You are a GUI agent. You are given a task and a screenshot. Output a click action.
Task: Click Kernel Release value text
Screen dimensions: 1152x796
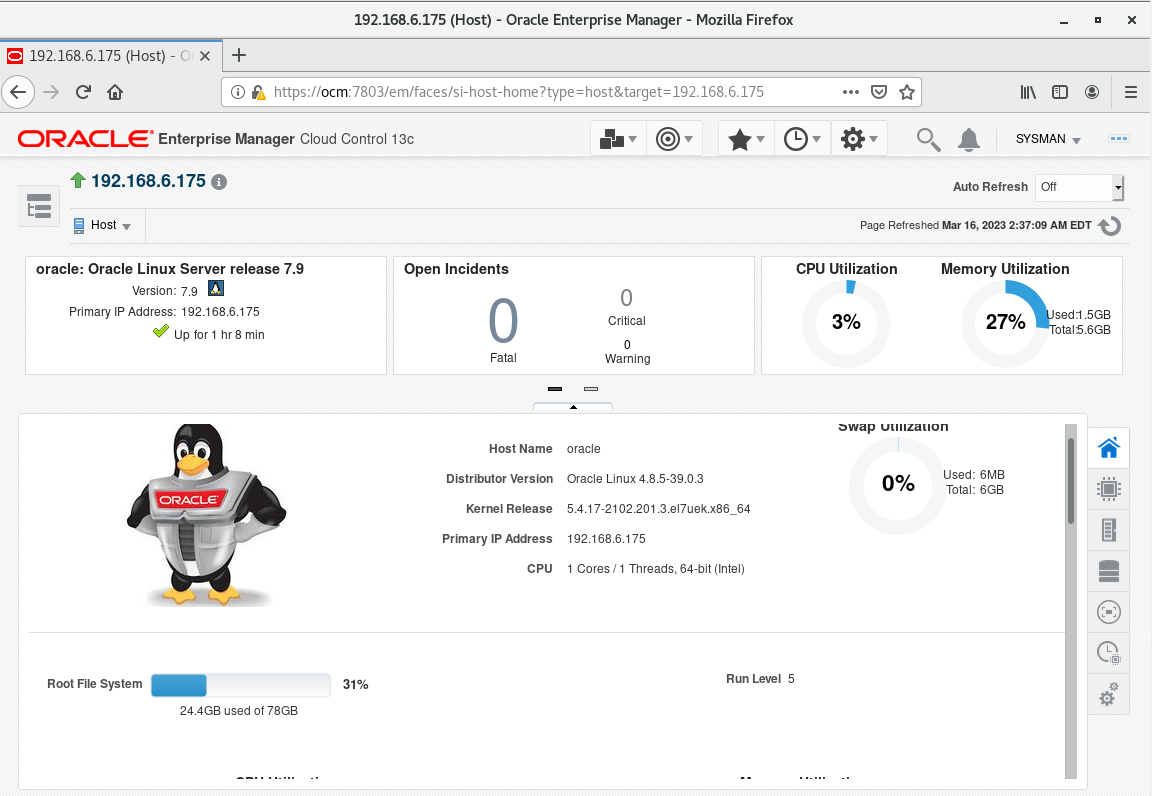[658, 509]
